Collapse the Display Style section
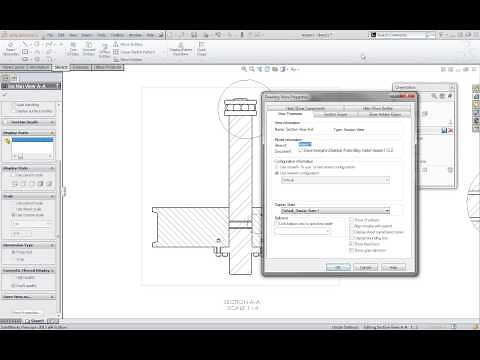 (52, 168)
